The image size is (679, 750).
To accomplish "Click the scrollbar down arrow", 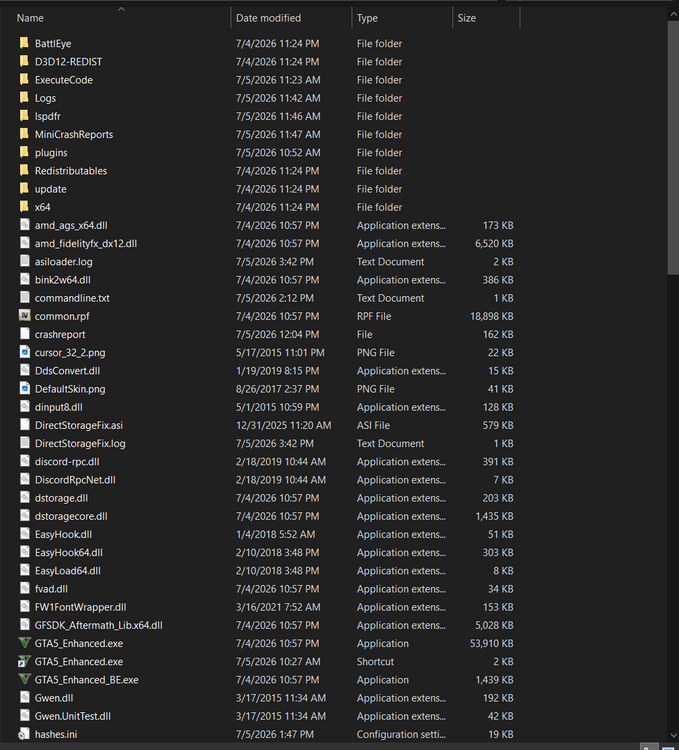I will (x=673, y=736).
